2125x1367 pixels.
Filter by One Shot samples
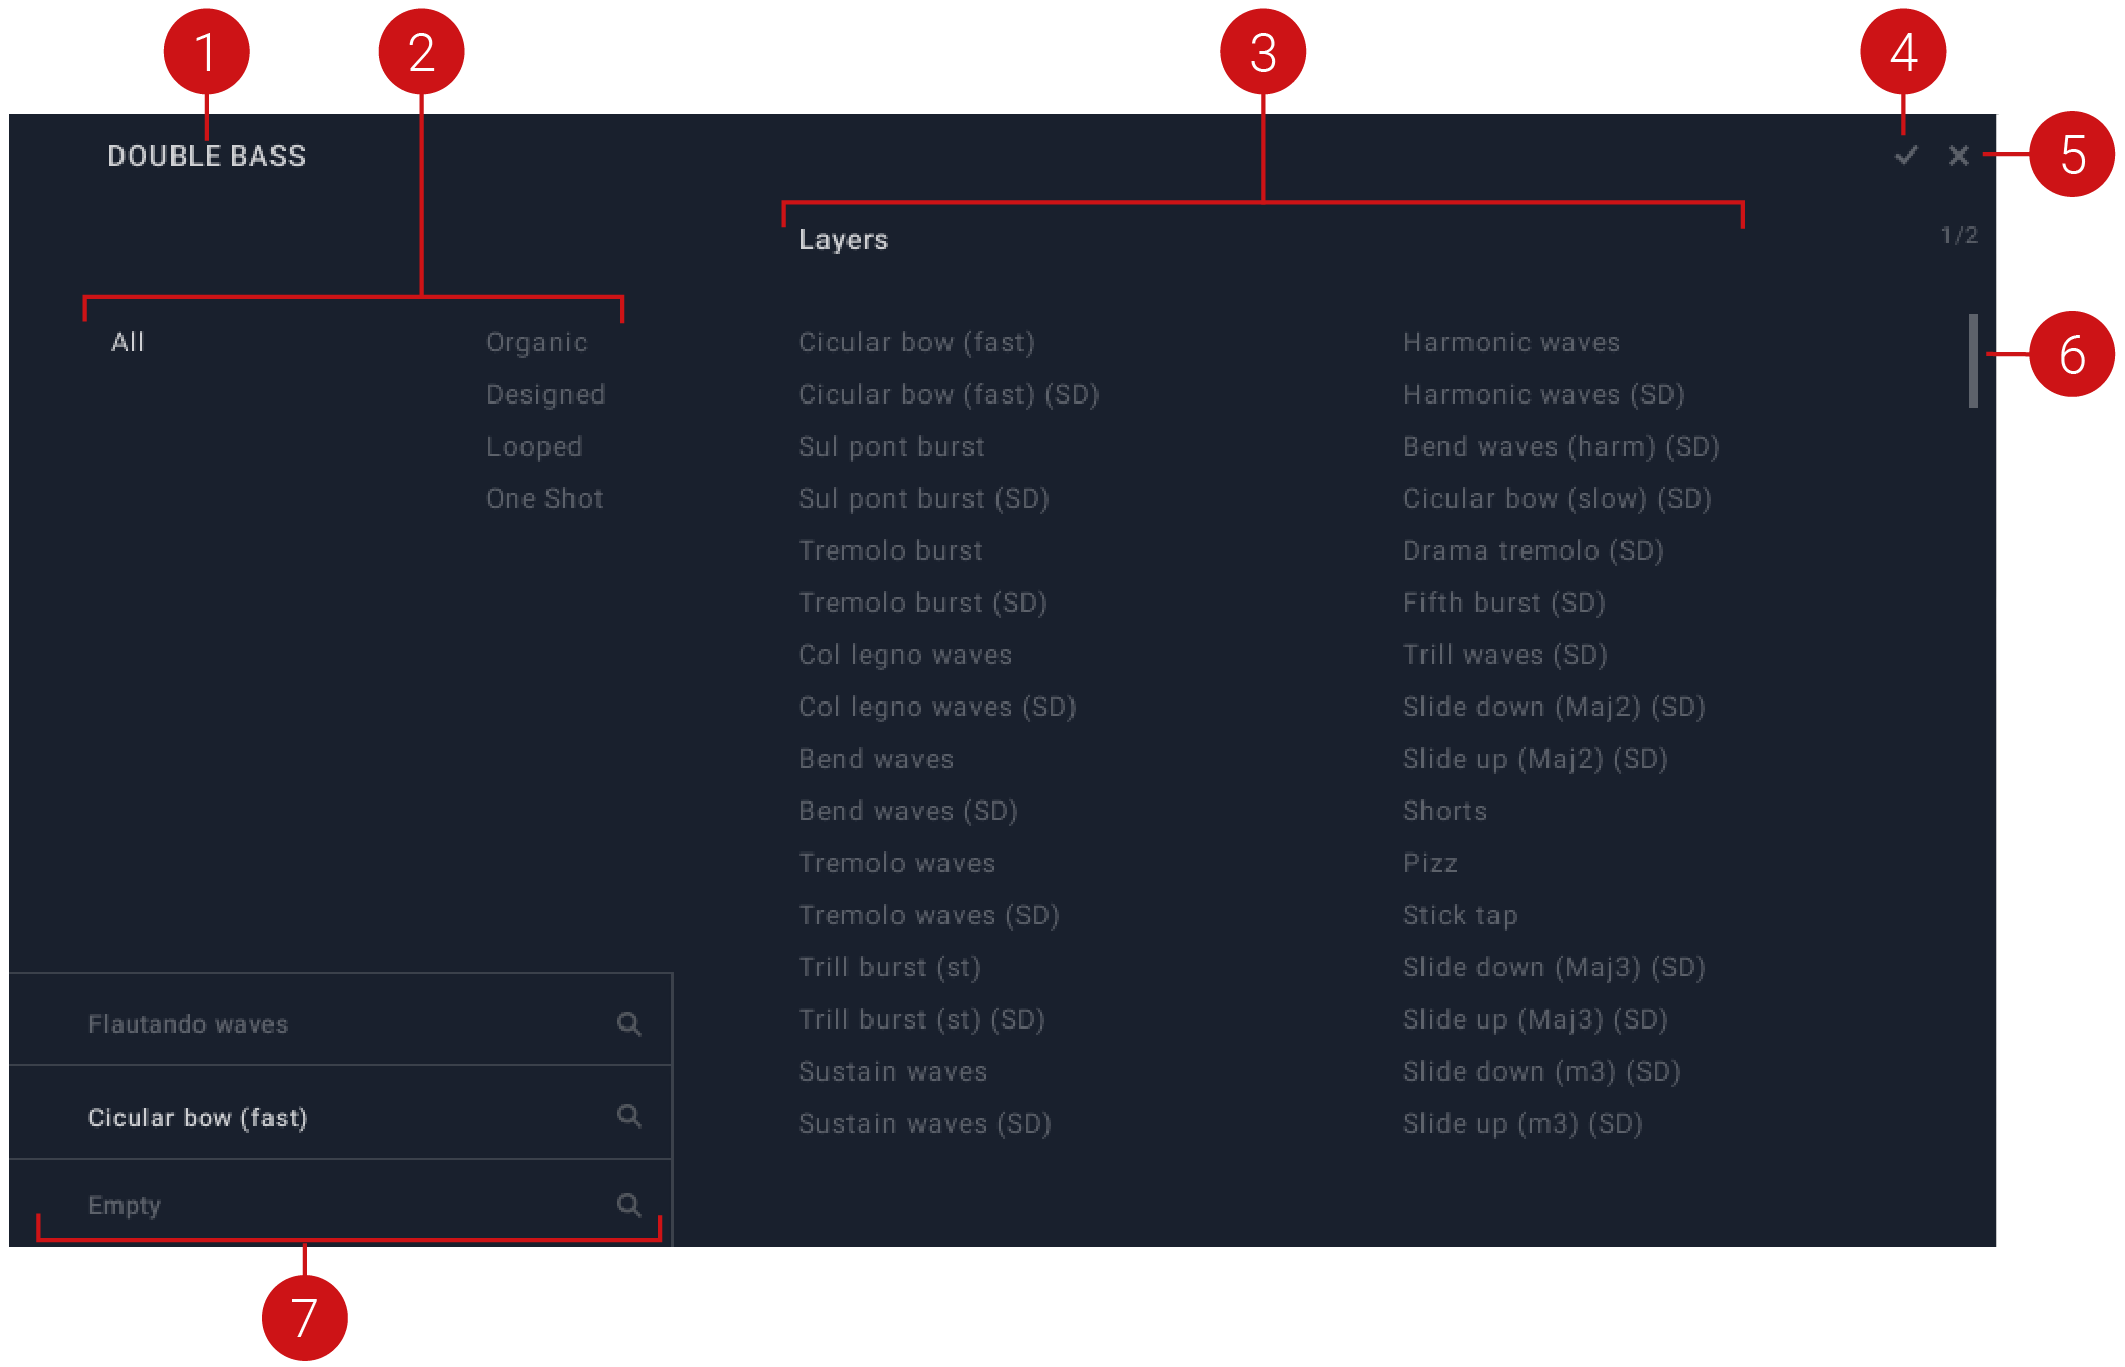[545, 498]
